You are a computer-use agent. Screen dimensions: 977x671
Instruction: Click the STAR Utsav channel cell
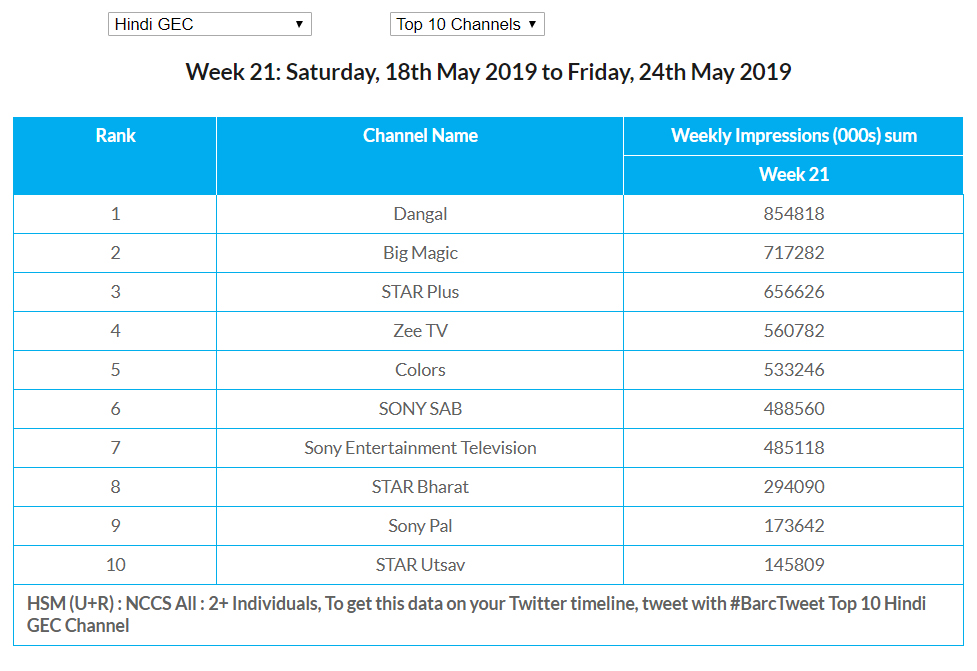[420, 565]
